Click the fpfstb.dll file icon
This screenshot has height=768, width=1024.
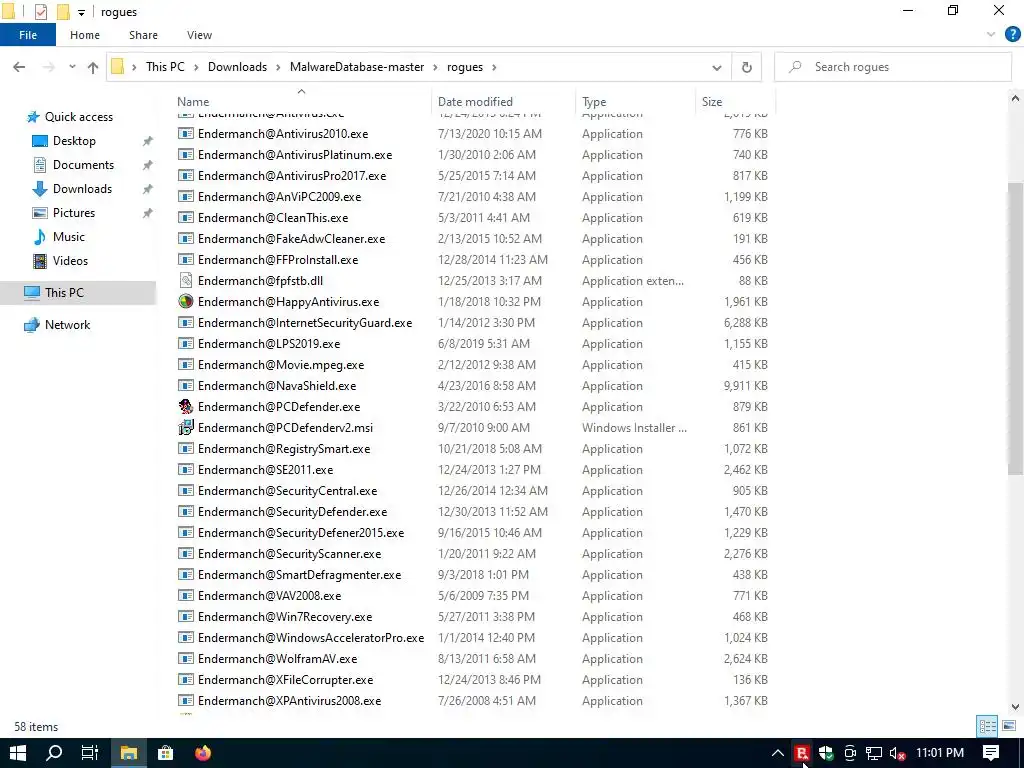point(186,281)
